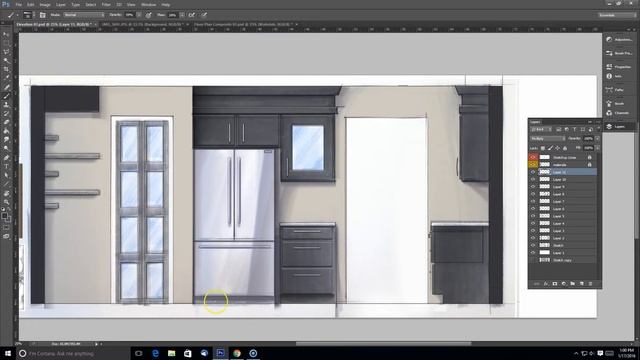Viewport: 640px width, 360px height.
Task: Open the Channels panel
Action: (619, 113)
